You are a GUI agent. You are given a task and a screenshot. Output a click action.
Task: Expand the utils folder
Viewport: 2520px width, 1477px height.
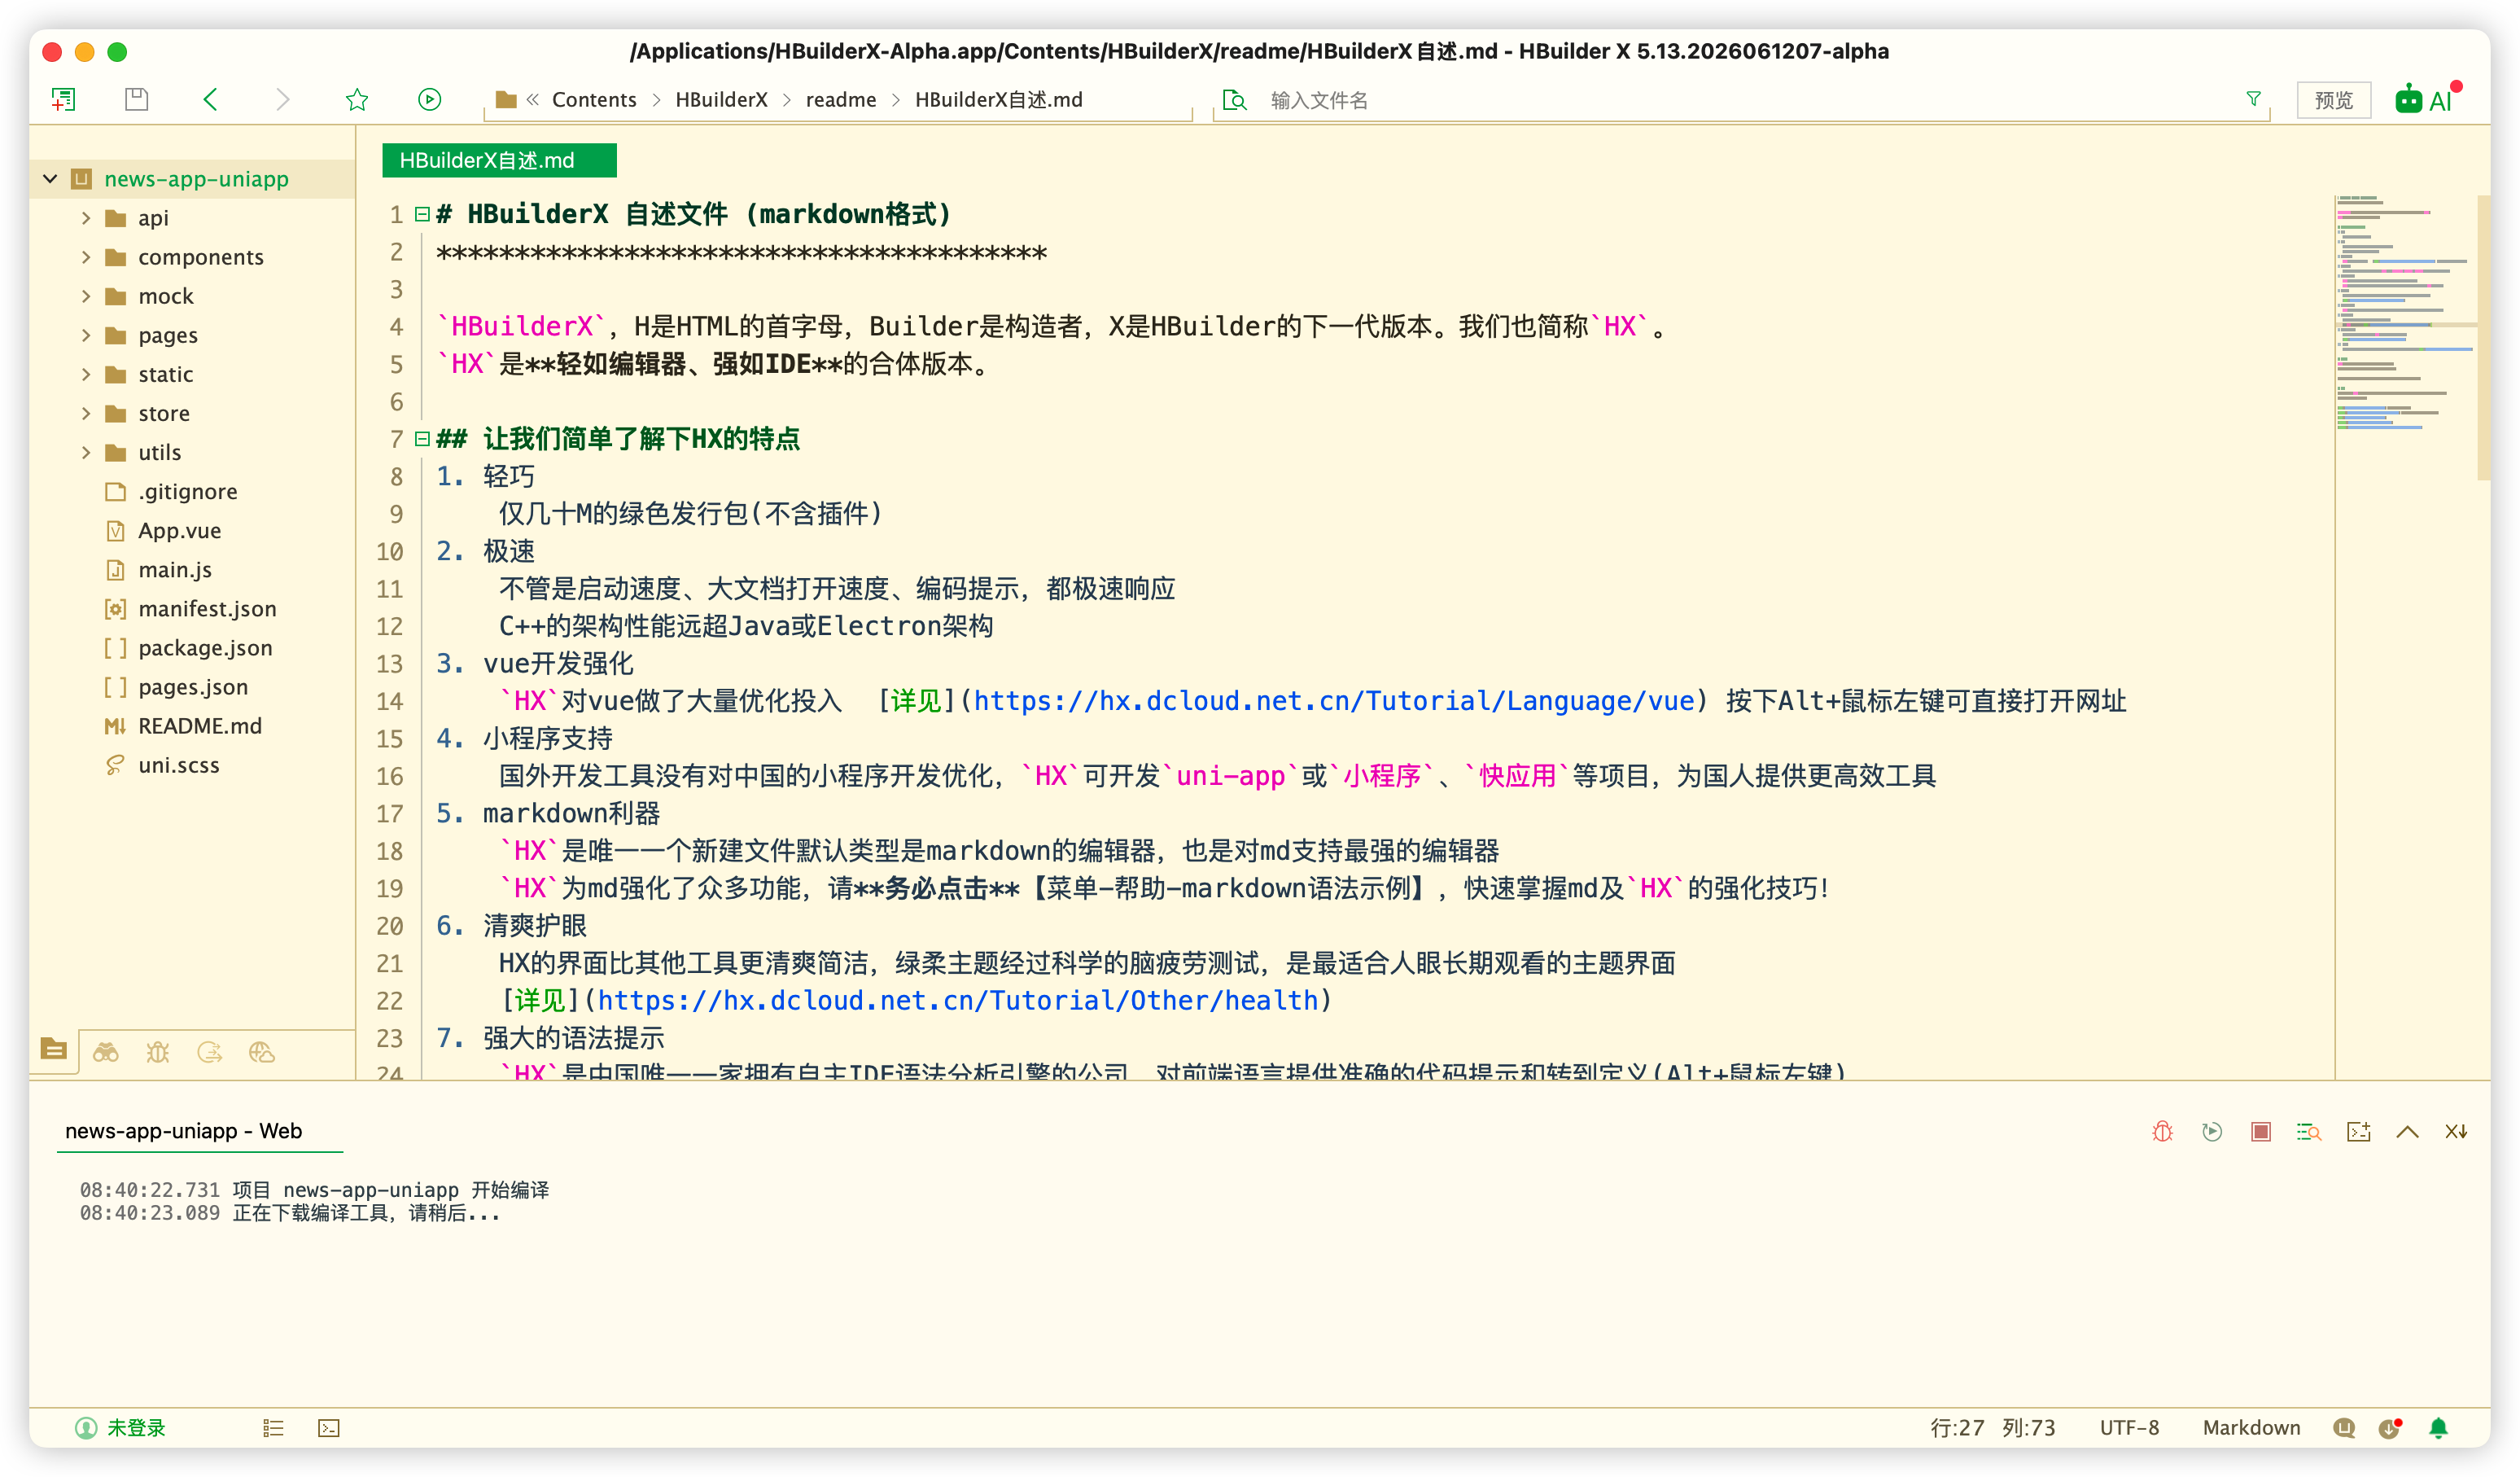click(86, 452)
